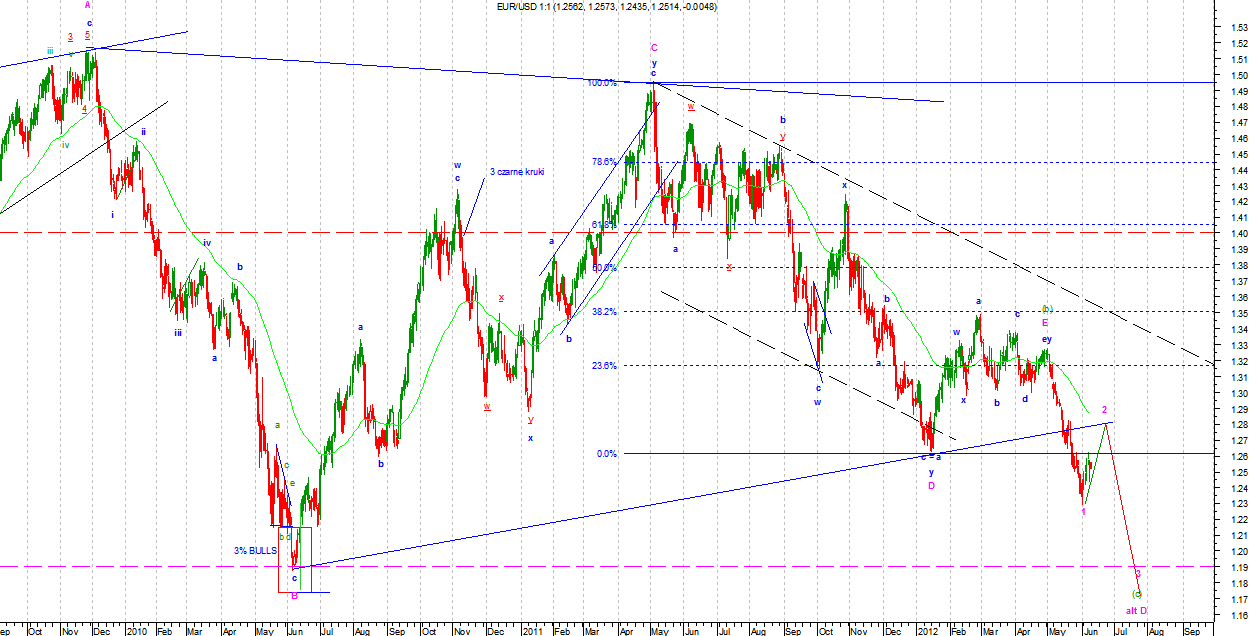
Task: Select the 38.2% Fibonacci retracement label
Action: (604, 311)
